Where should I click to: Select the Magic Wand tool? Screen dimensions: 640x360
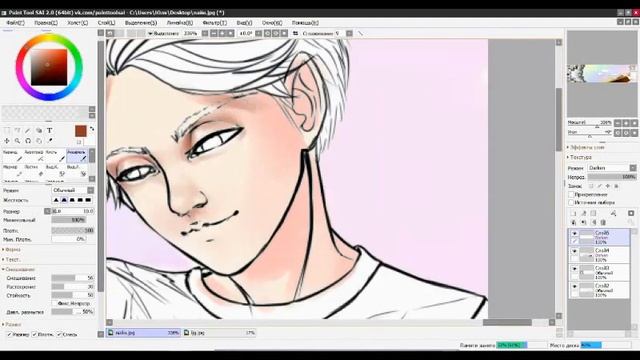coord(28,131)
